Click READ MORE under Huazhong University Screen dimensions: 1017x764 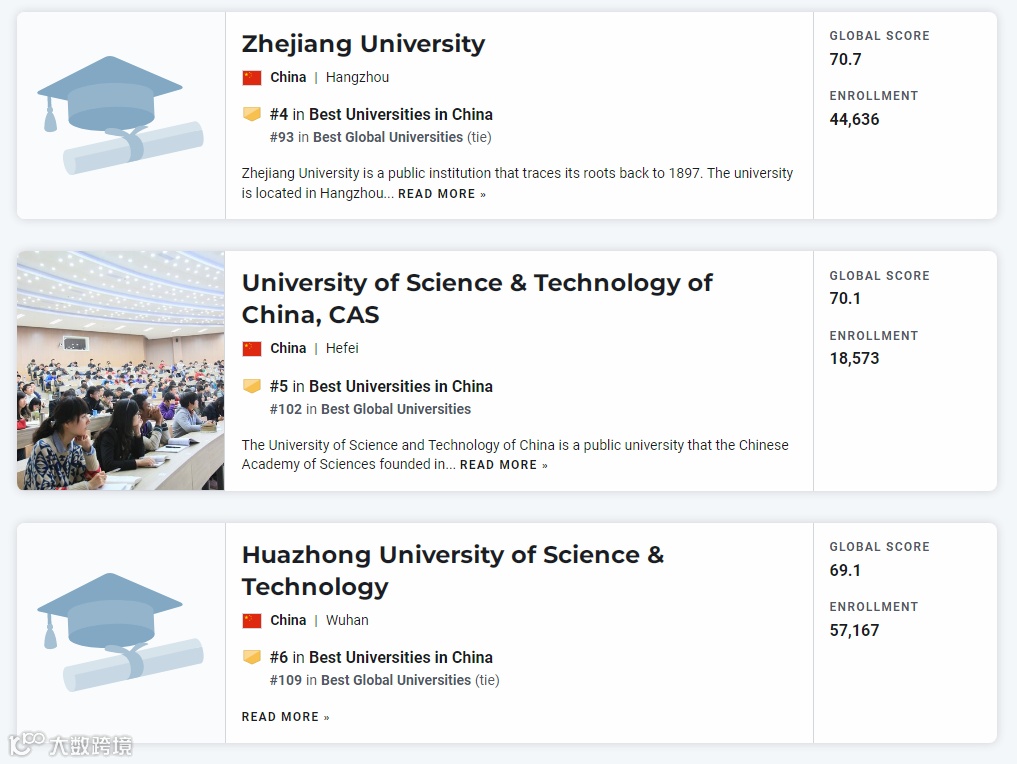point(285,717)
